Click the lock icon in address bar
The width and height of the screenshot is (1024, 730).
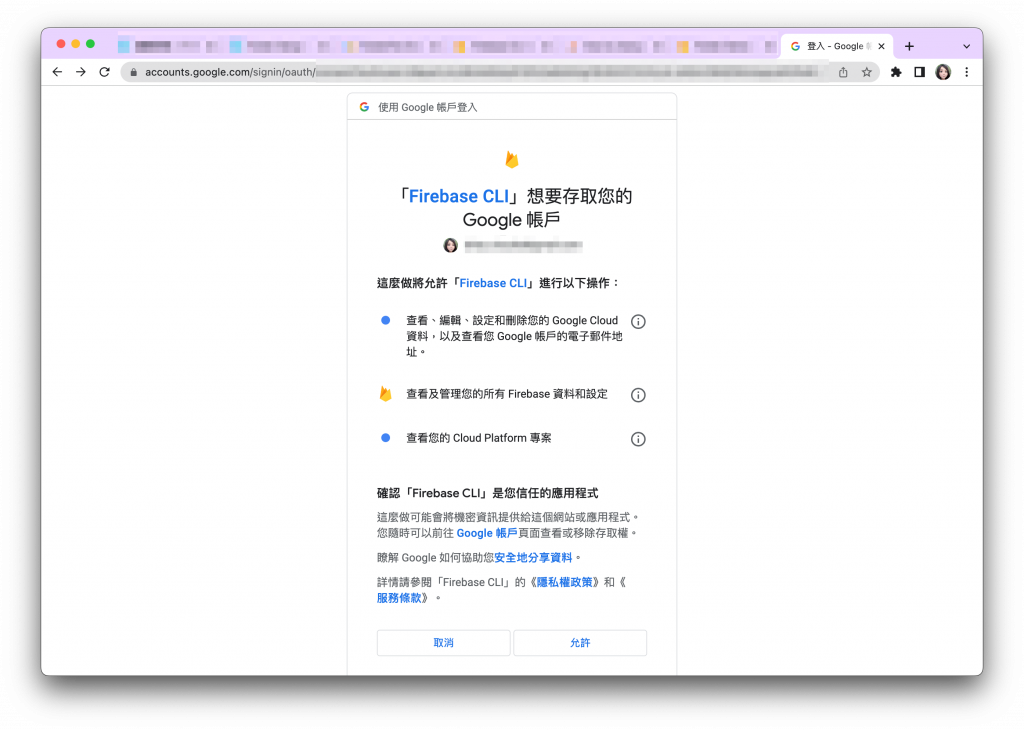133,72
